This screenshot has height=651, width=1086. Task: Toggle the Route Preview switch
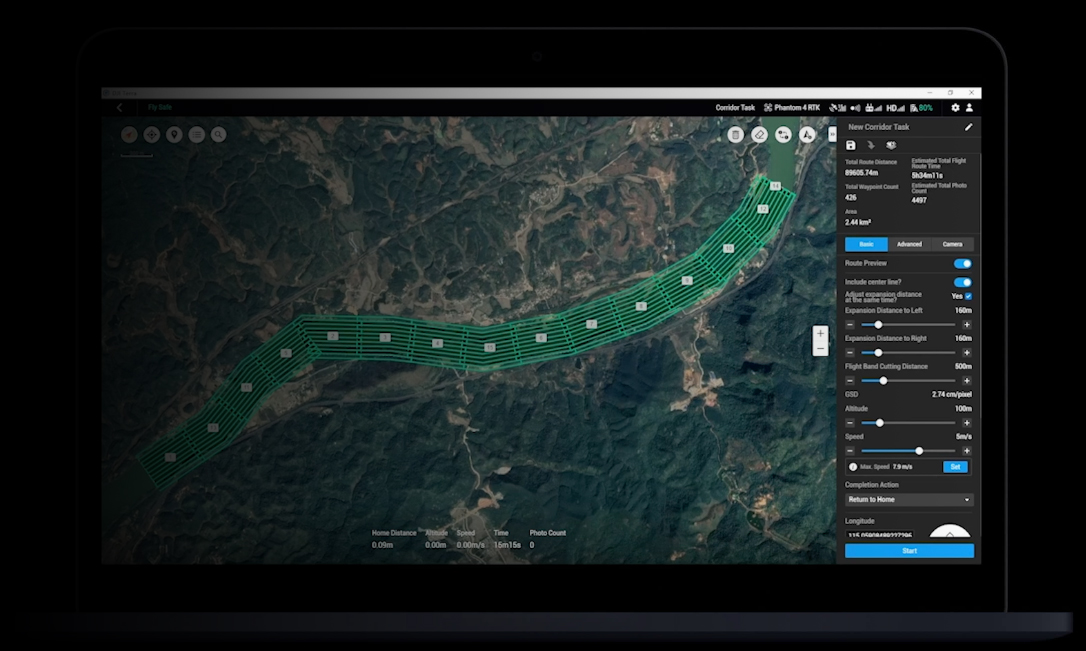pyautogui.click(x=962, y=264)
